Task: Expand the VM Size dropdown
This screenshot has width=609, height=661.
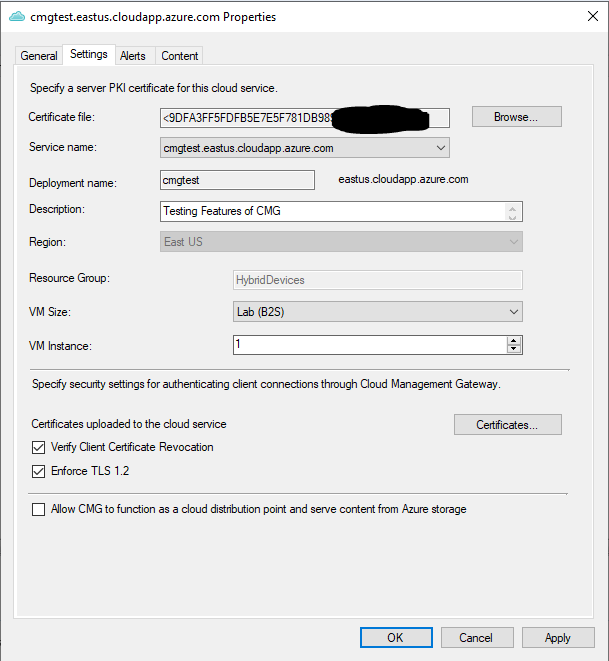Action: pyautogui.click(x=378, y=312)
